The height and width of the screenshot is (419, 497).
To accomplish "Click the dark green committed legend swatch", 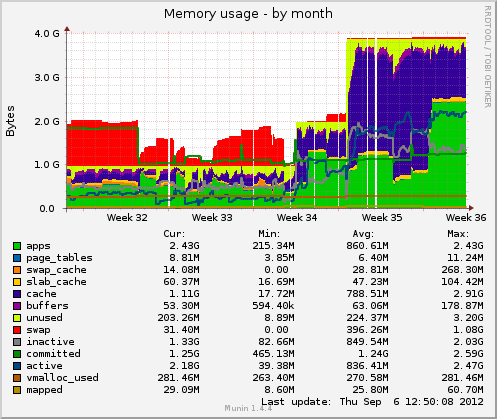I will (17, 354).
